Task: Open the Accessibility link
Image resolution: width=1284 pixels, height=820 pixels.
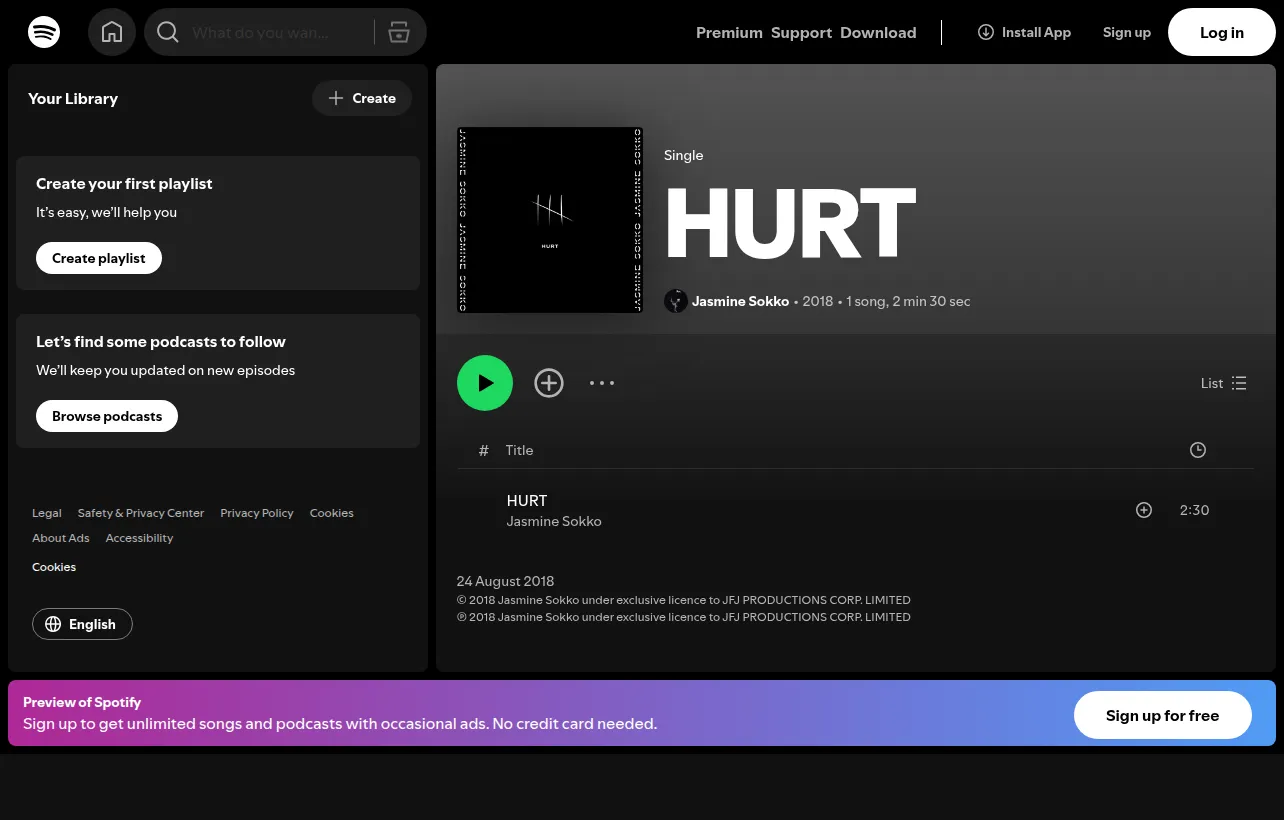Action: [x=139, y=538]
